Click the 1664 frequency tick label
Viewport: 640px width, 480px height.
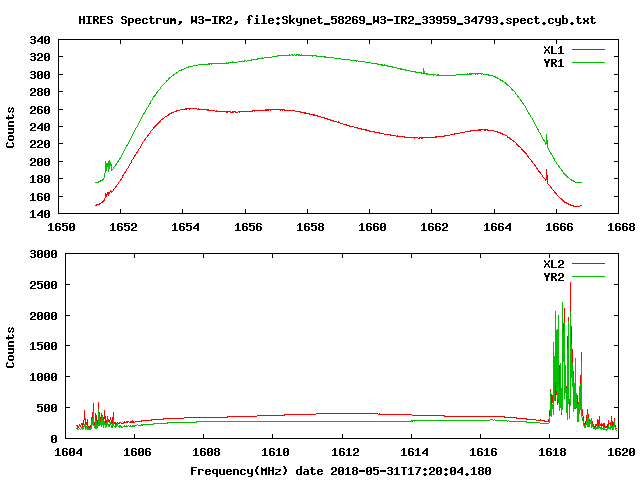(497, 227)
